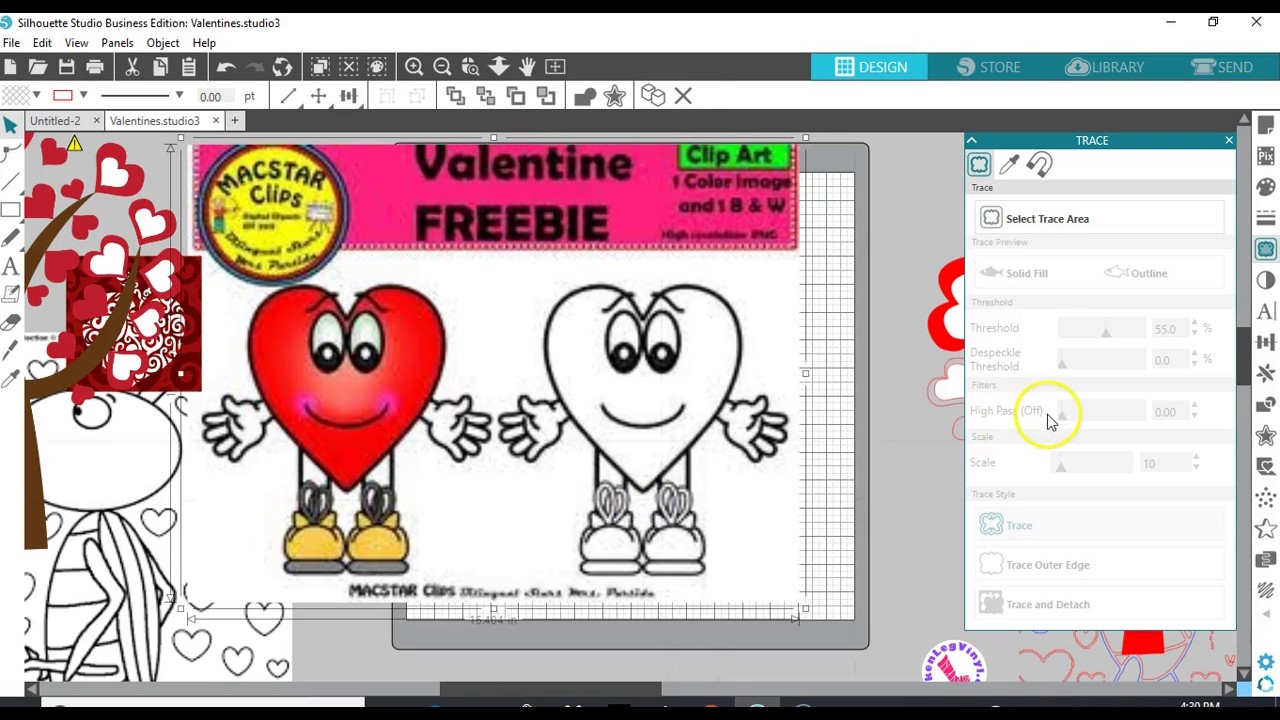Screen dimensions: 1280x720
Task: Select the Rectangle drawing tool
Action: 10,210
